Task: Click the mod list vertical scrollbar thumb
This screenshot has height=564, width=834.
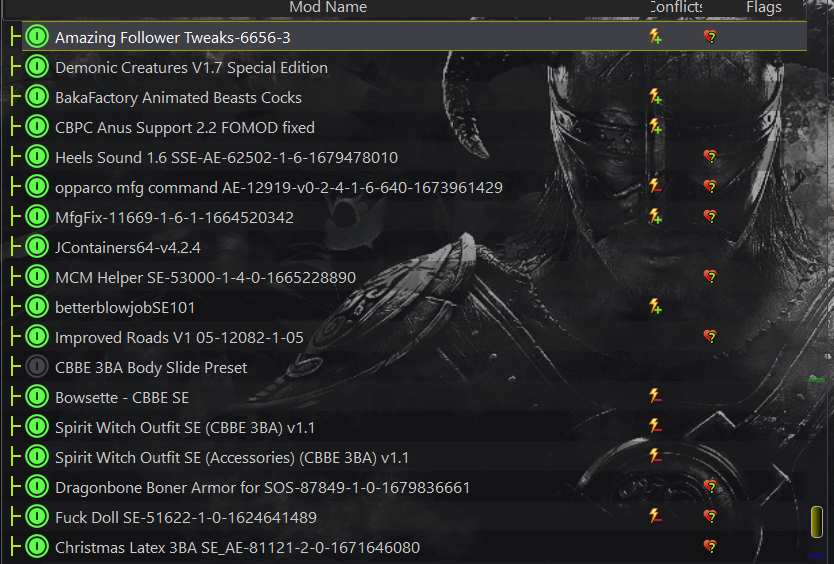Action: (816, 521)
